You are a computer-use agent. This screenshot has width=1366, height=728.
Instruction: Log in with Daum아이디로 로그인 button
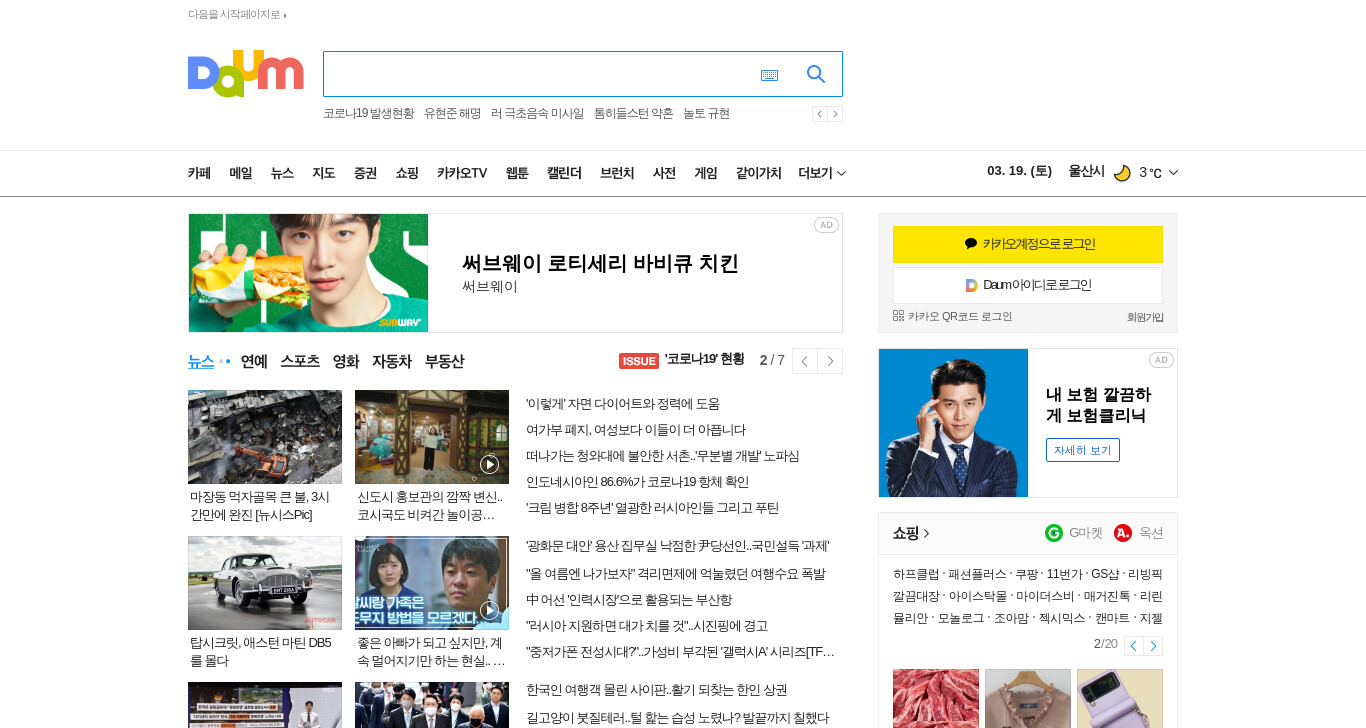coord(1028,285)
